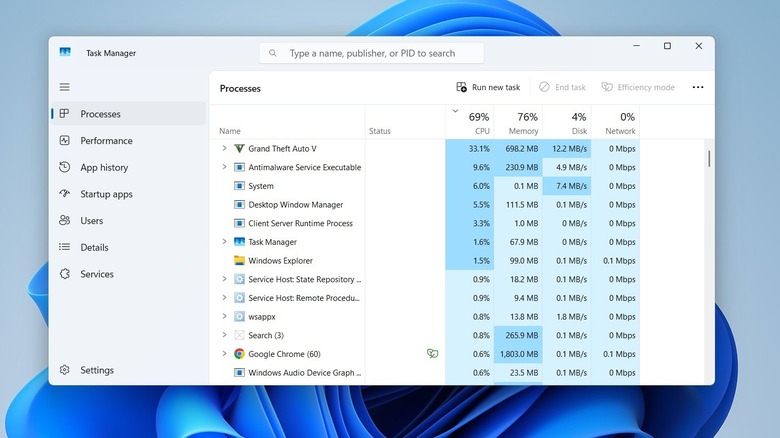Select the Desktop Window Manager name text

point(295,205)
